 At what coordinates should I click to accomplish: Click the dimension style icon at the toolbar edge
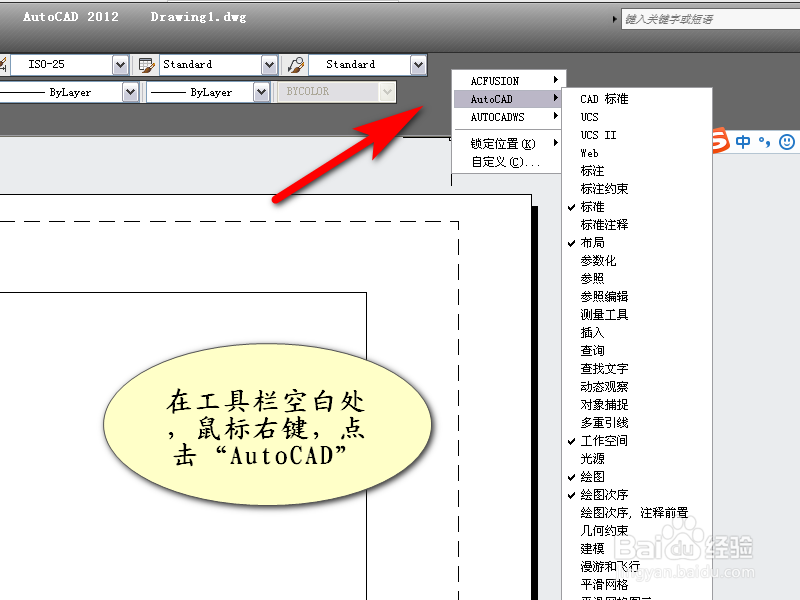3,65
